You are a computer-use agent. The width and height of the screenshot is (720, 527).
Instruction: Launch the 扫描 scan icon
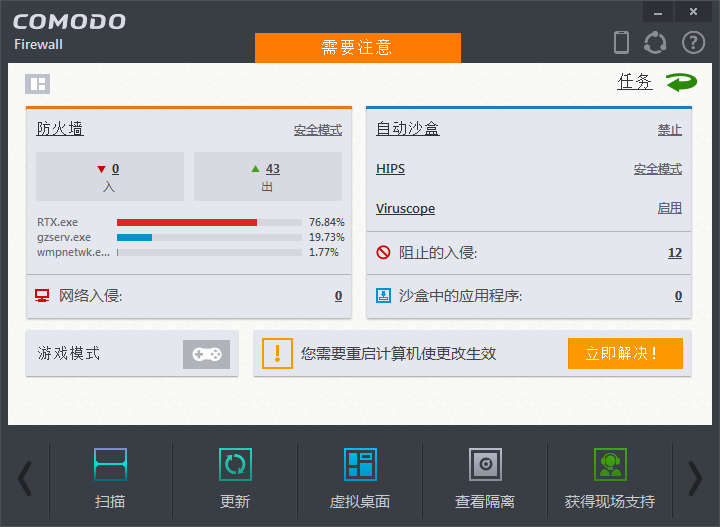110,465
